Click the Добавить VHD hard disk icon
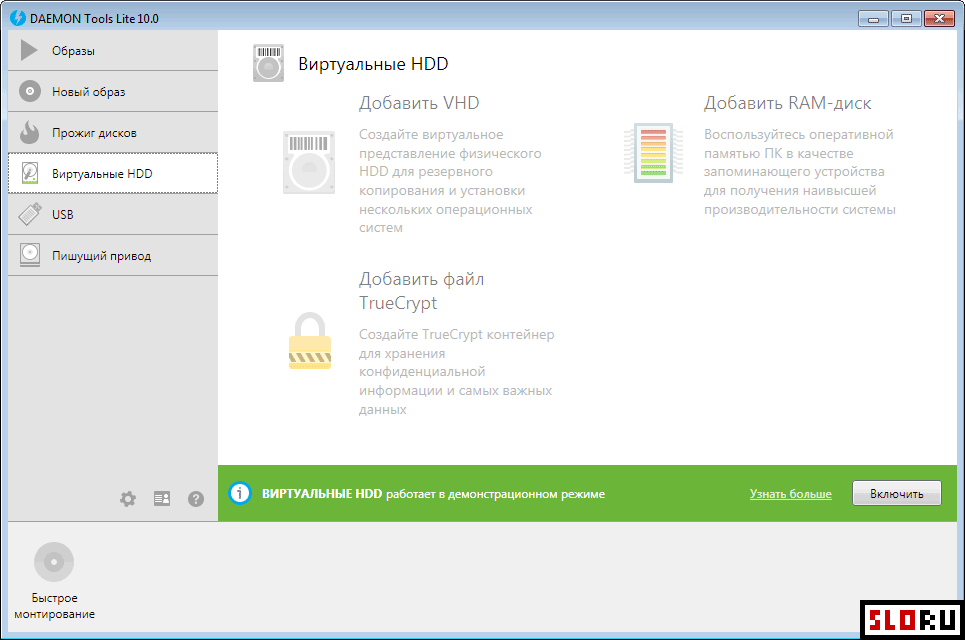Image resolution: width=965 pixels, height=640 pixels. point(309,162)
